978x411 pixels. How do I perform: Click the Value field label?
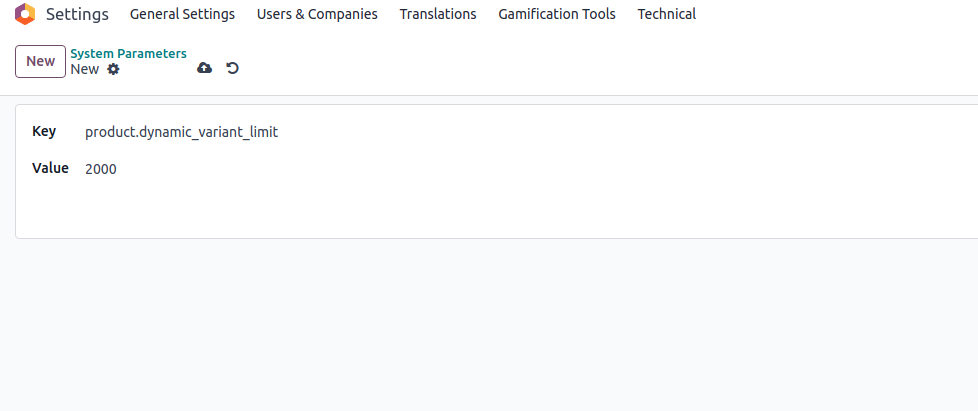[x=50, y=168]
